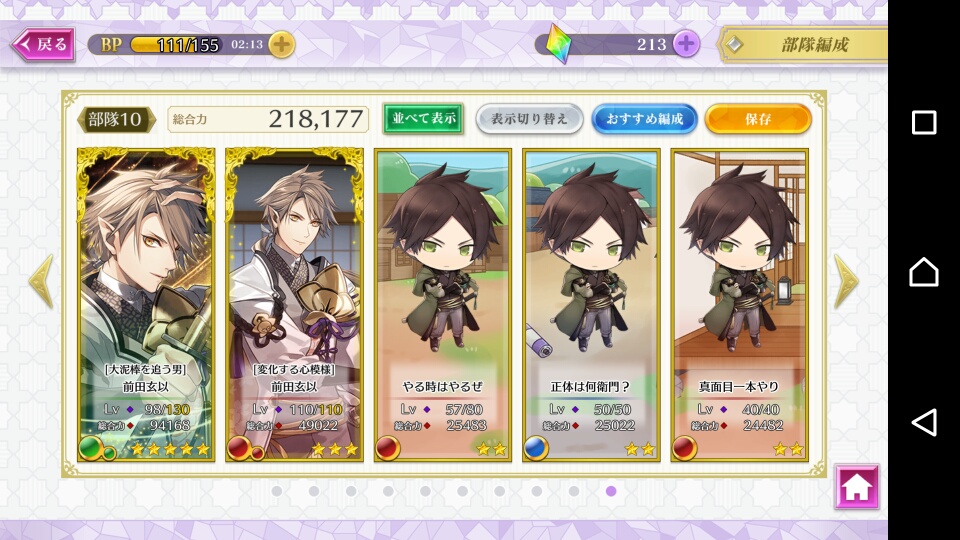
Task: Open the Android recent apps square
Action: tap(924, 122)
